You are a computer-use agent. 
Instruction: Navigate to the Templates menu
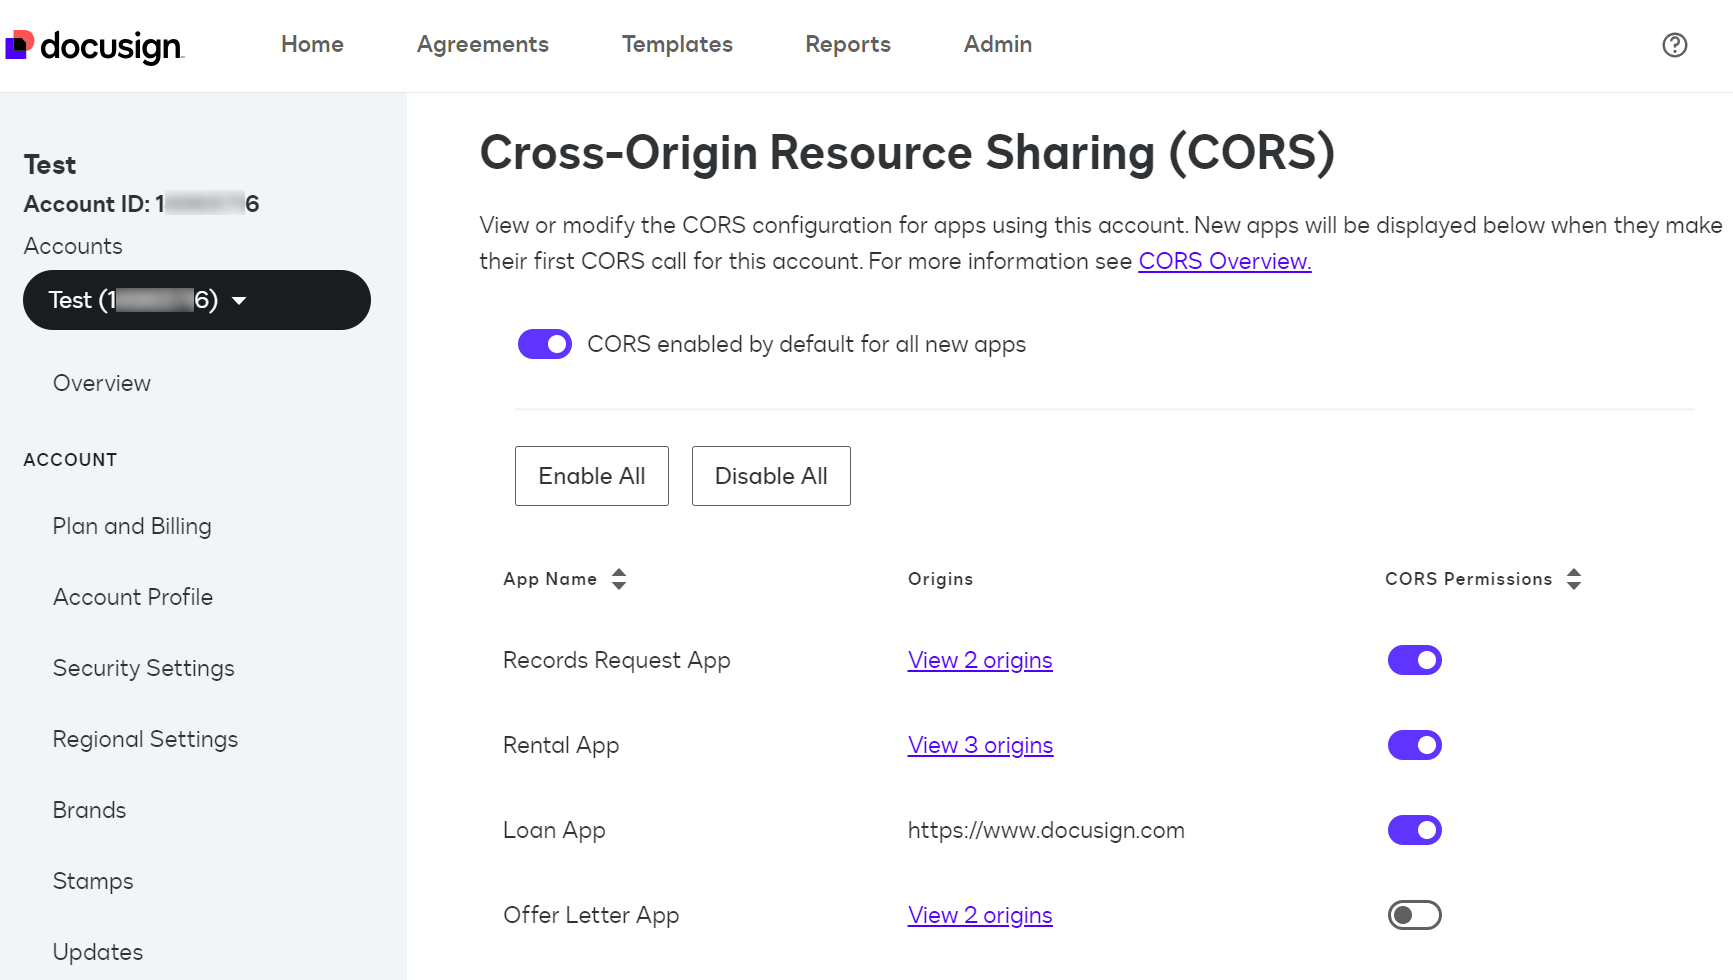677,44
